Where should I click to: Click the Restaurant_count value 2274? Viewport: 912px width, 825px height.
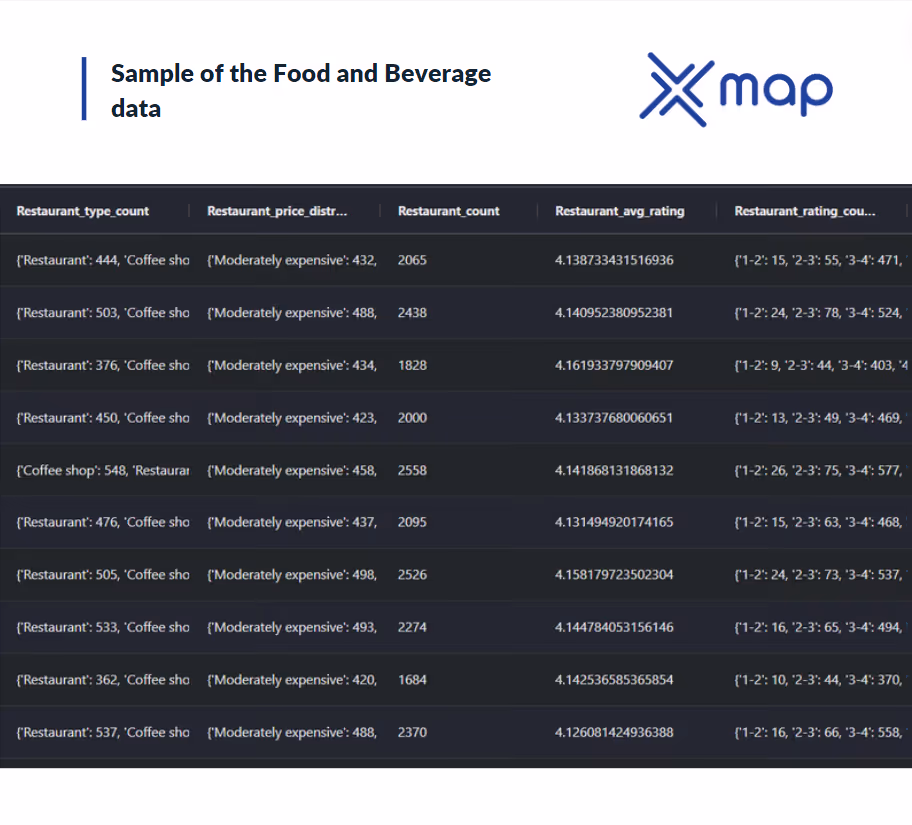(412, 627)
